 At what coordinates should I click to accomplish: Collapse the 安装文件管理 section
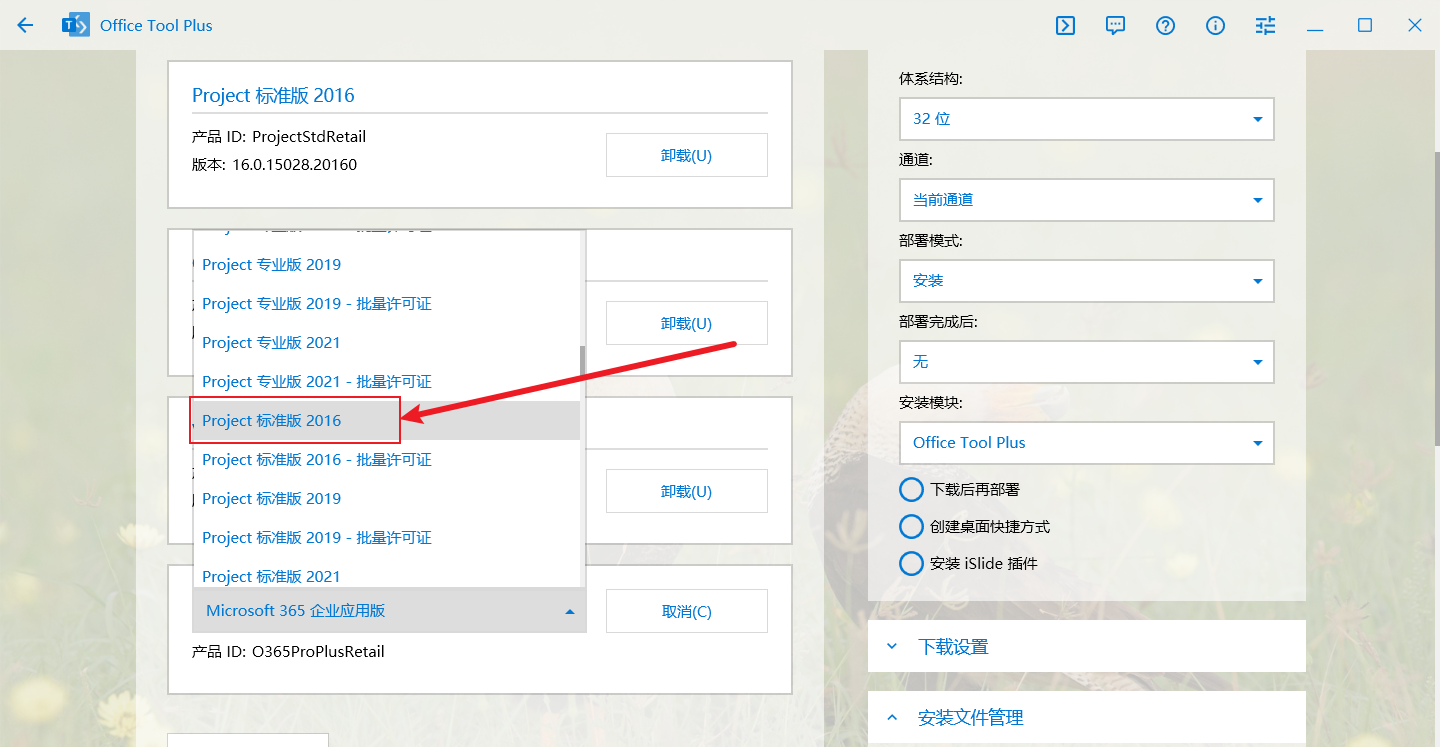1087,717
